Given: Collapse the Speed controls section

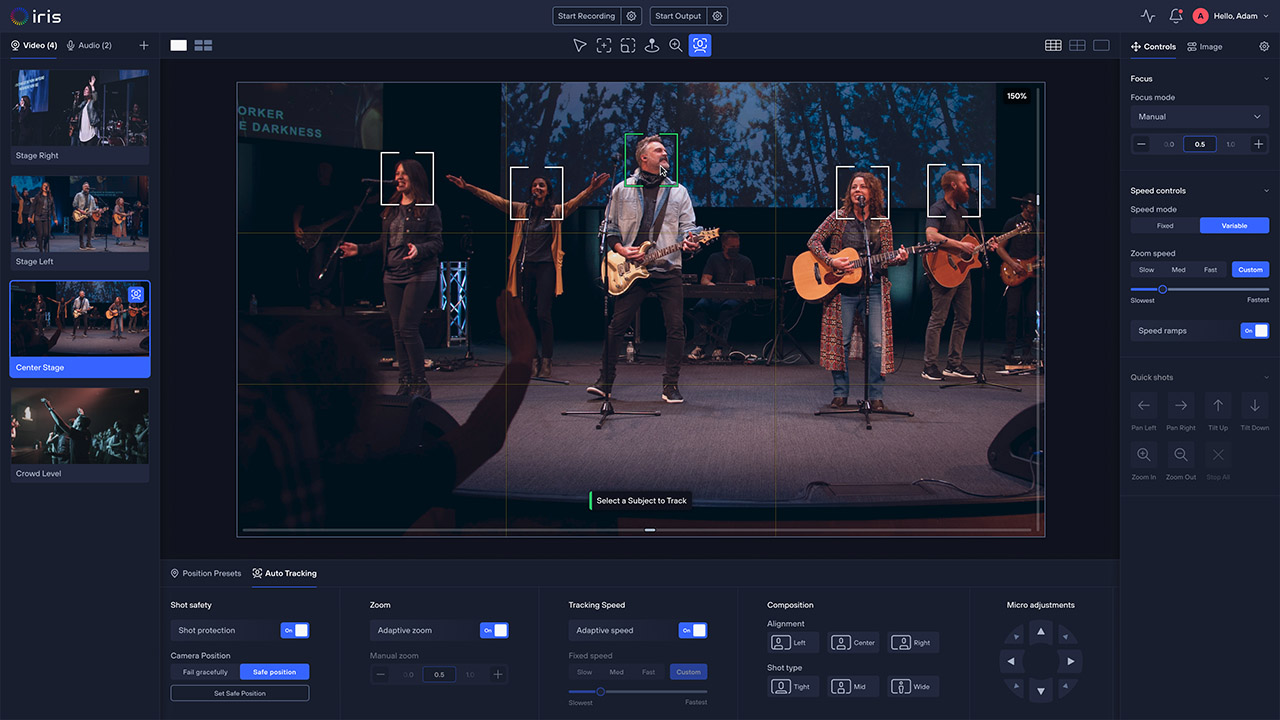Looking at the screenshot, I should 1266,191.
